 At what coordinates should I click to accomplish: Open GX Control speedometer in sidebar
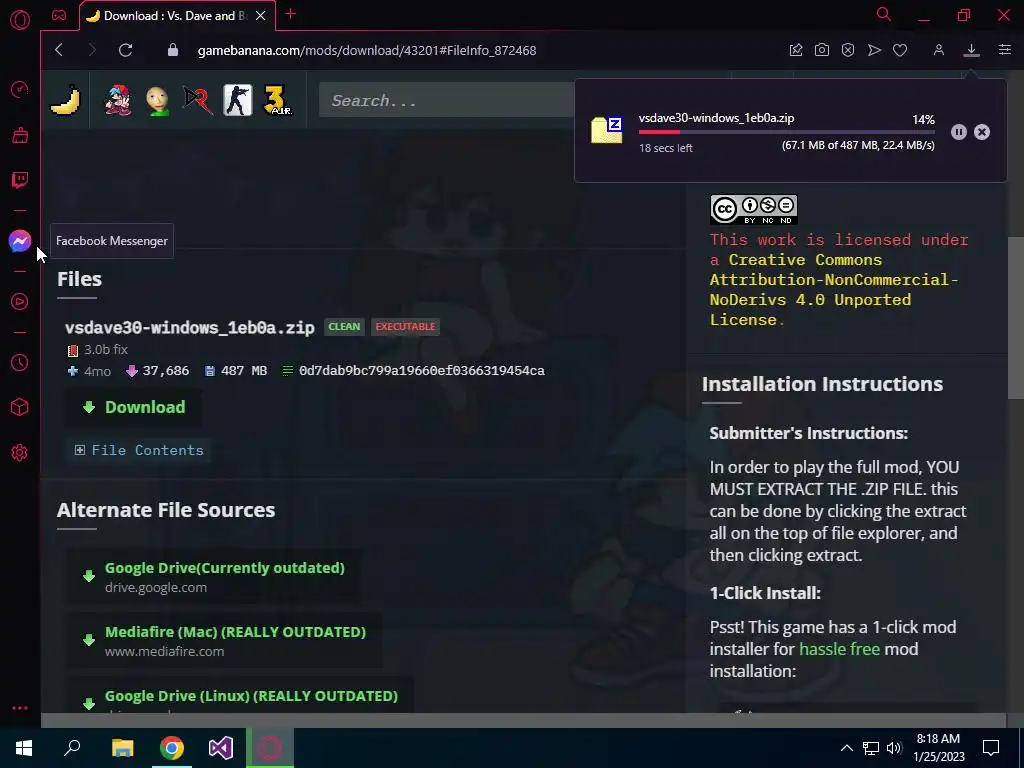20,89
